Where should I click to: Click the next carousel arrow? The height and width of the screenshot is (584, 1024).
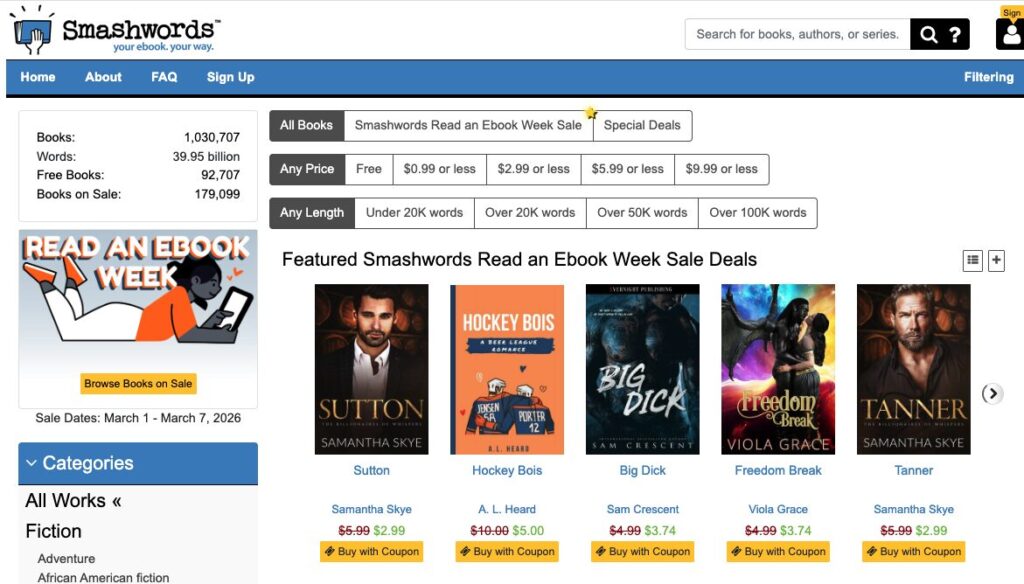991,393
